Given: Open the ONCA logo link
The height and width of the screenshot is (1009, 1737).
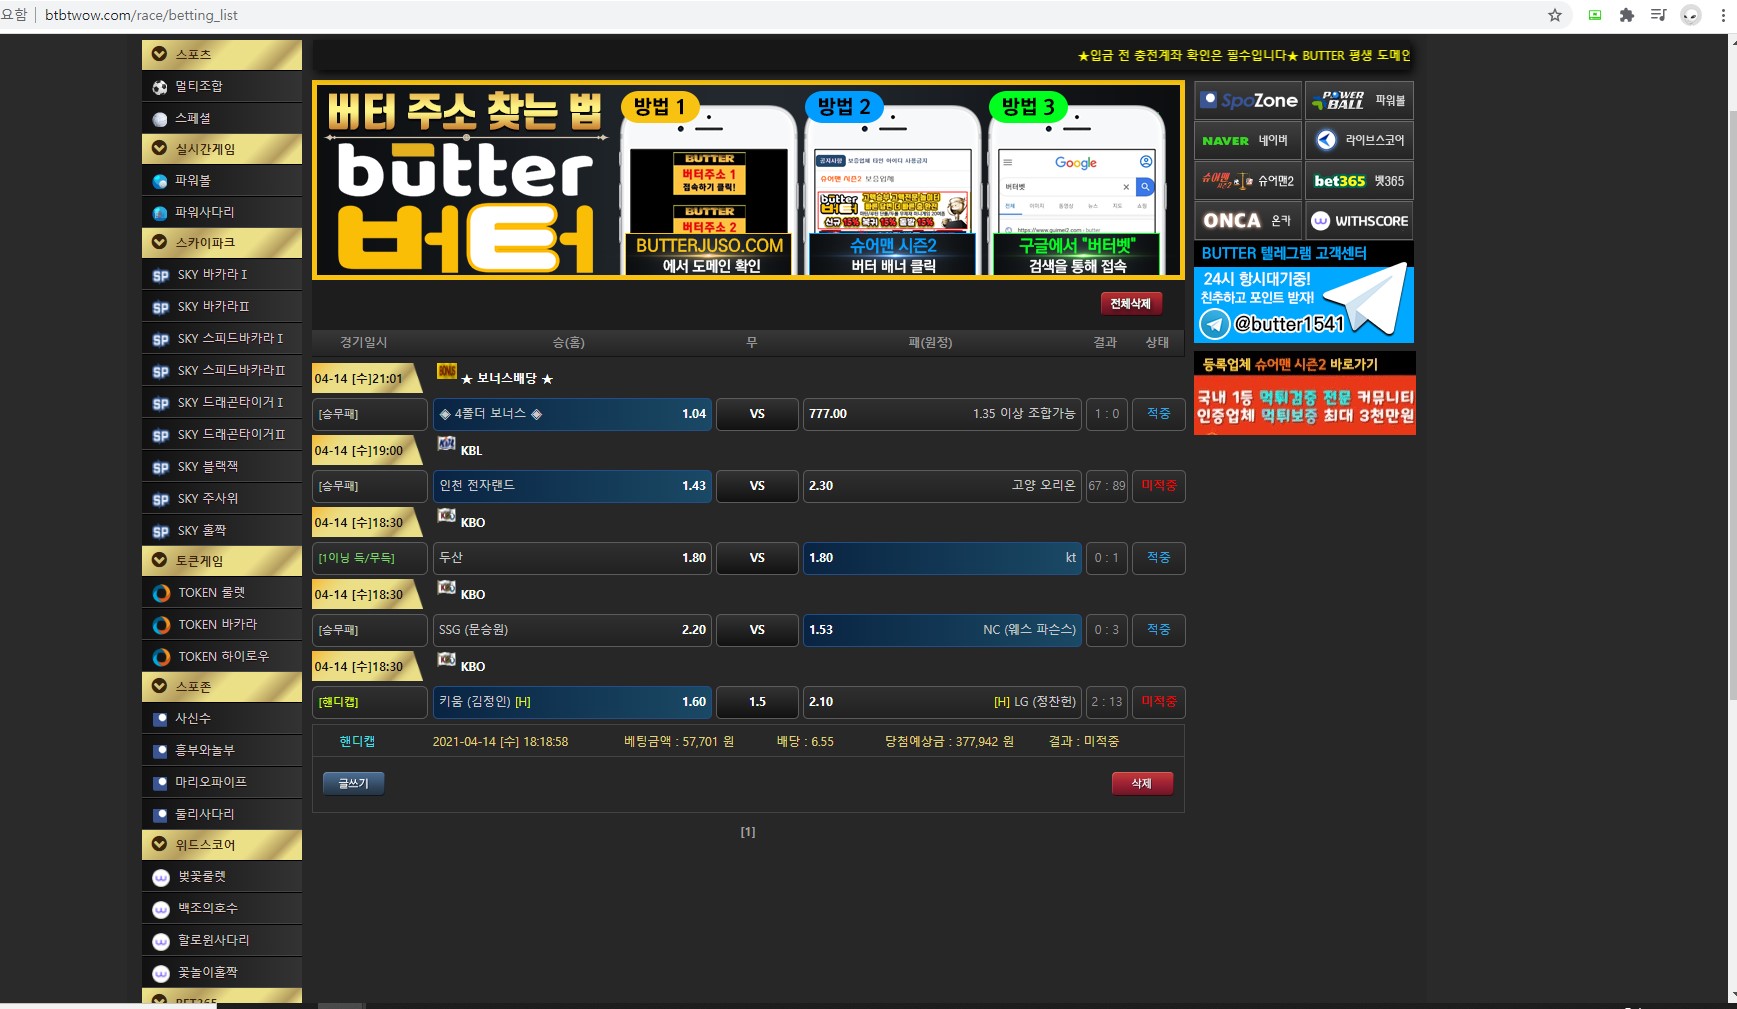Looking at the screenshot, I should (1249, 221).
